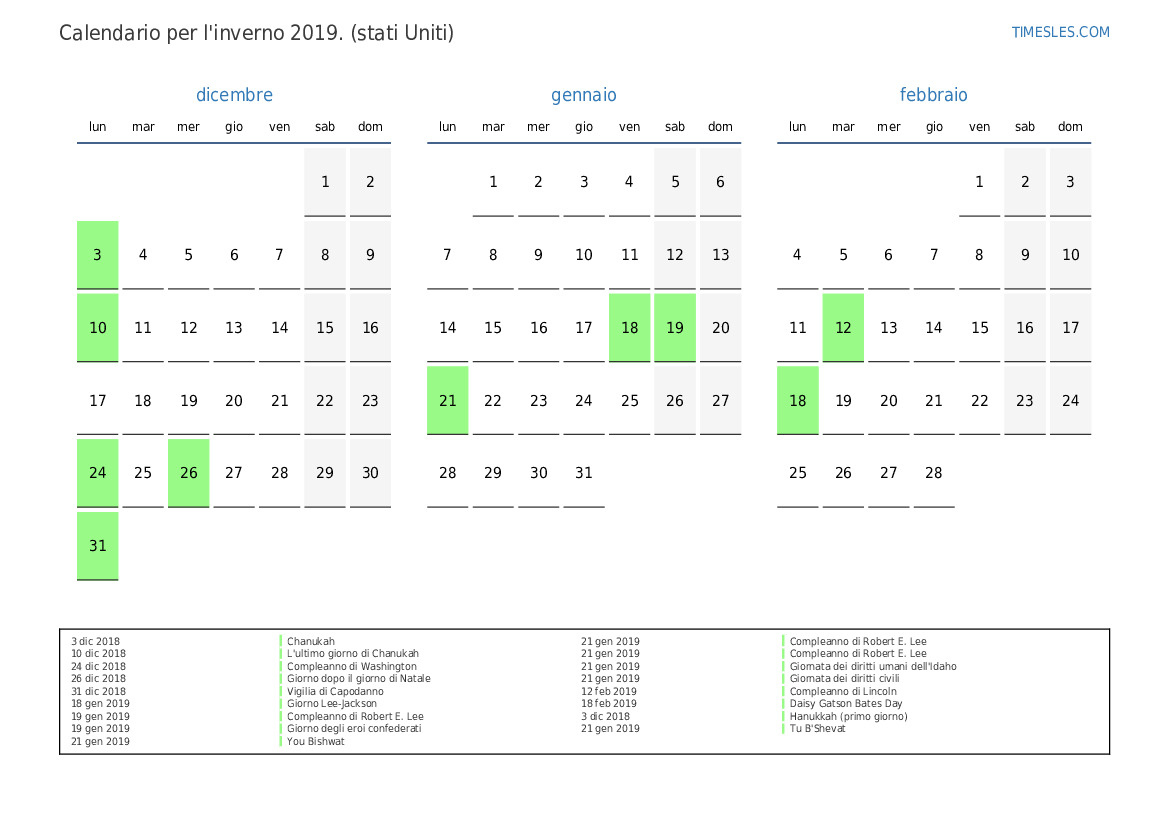
Task: Click Compleanno di Lincoln legend entry
Action: (843, 692)
